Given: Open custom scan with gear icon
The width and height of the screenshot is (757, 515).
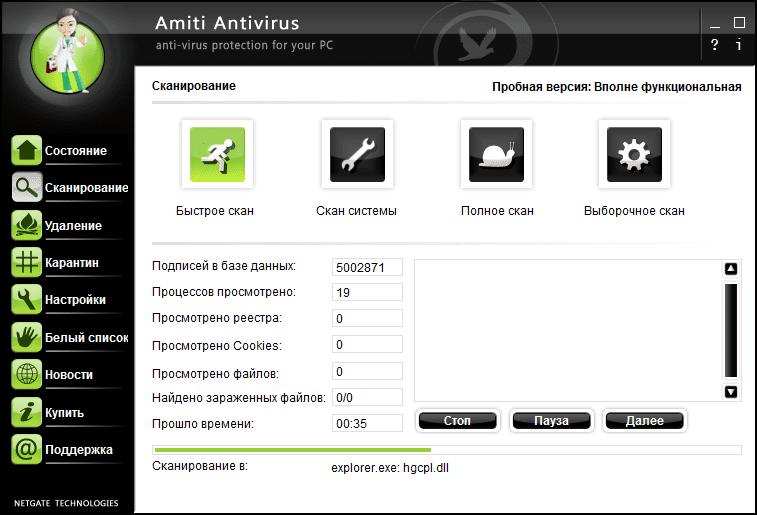Looking at the screenshot, I should [634, 156].
